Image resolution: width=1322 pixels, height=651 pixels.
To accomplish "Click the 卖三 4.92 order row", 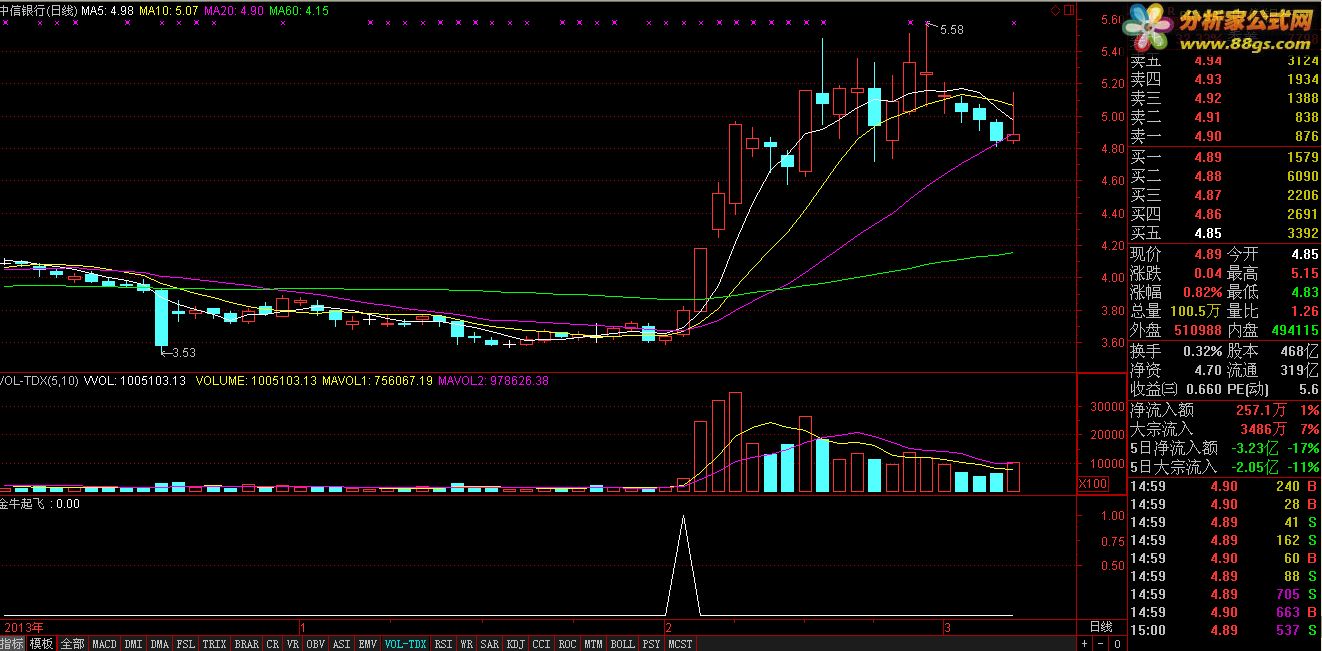I will (1225, 99).
